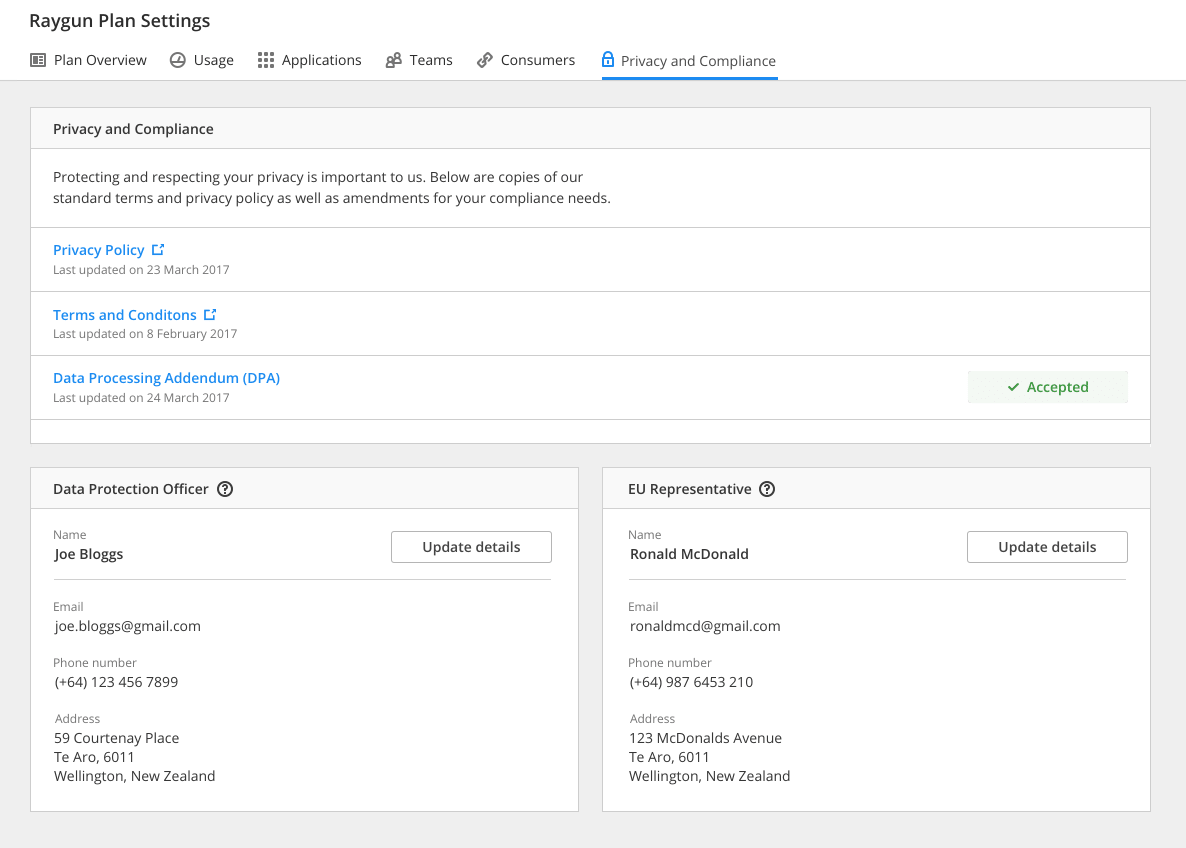Viewport: 1186px width, 848px height.
Task: Click the green checkmark in the Accepted badge
Action: click(1013, 387)
